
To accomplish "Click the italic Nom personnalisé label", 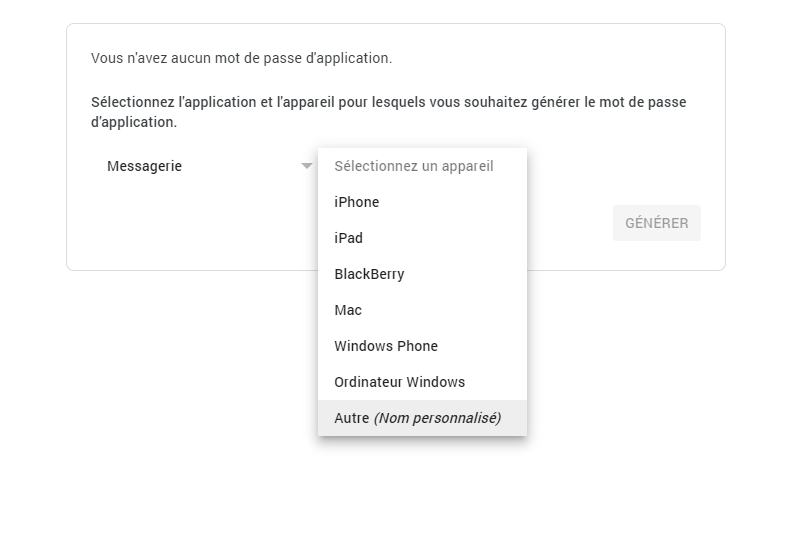I will (x=438, y=418).
